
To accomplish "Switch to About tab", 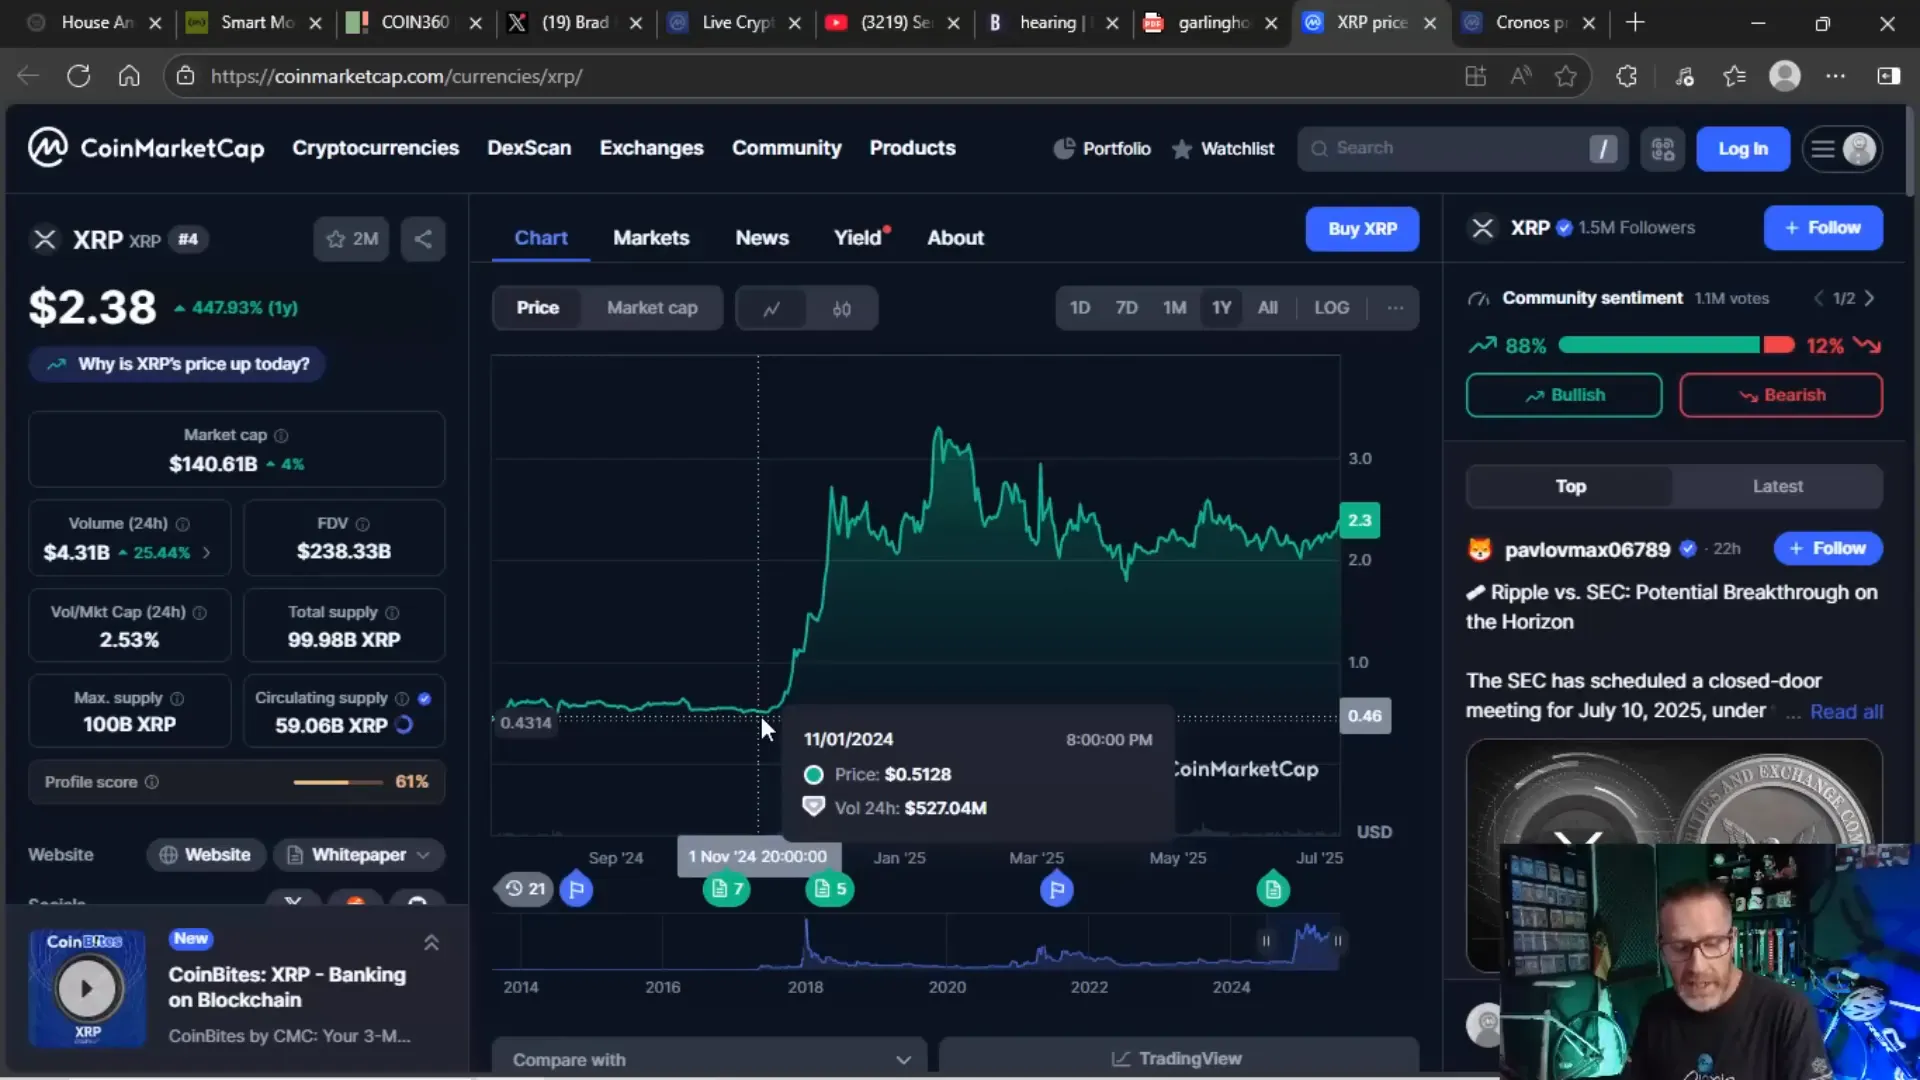I will [955, 238].
